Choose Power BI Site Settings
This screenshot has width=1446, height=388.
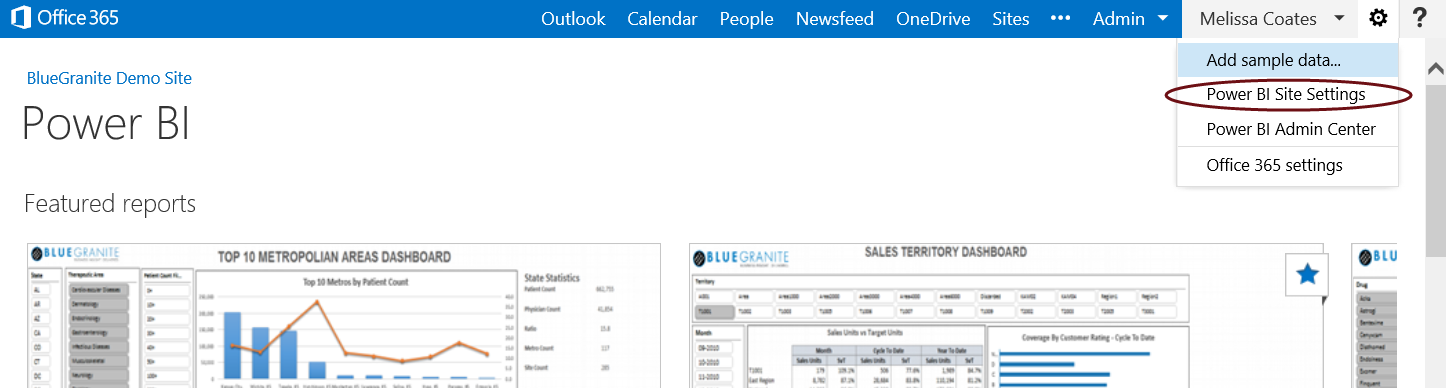(1287, 95)
